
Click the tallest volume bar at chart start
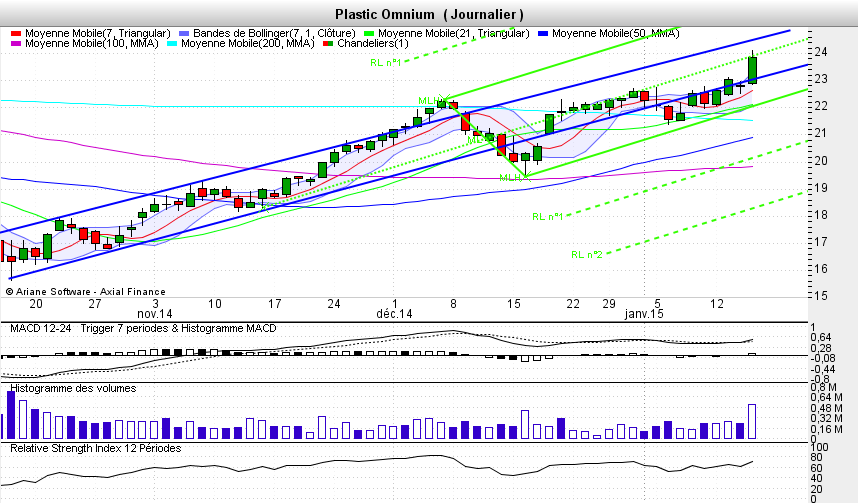pos(11,415)
